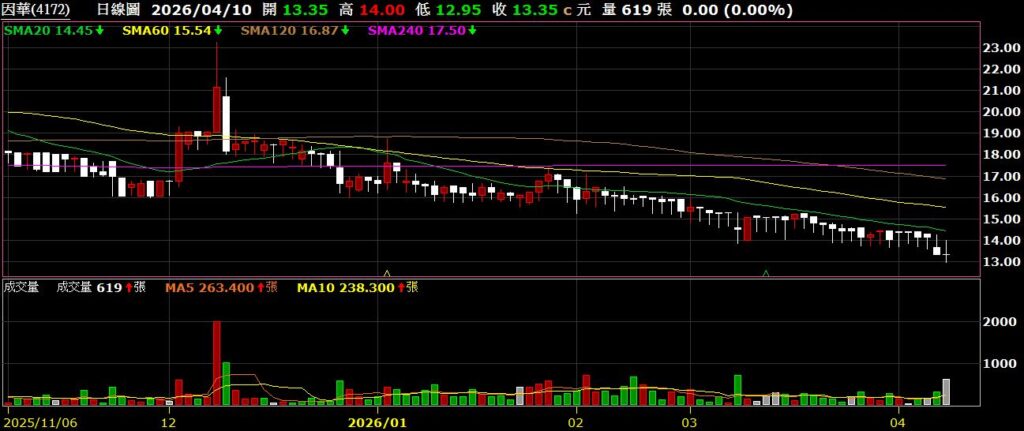Screen dimensions: 1024x431
Task: Click the SMA240 down arrow indicator
Action: (x=472, y=31)
